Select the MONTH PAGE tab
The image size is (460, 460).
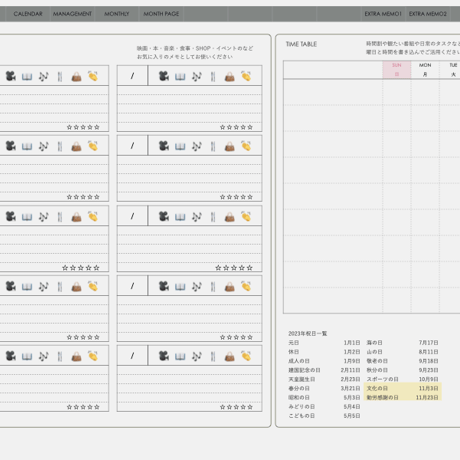coord(161,14)
